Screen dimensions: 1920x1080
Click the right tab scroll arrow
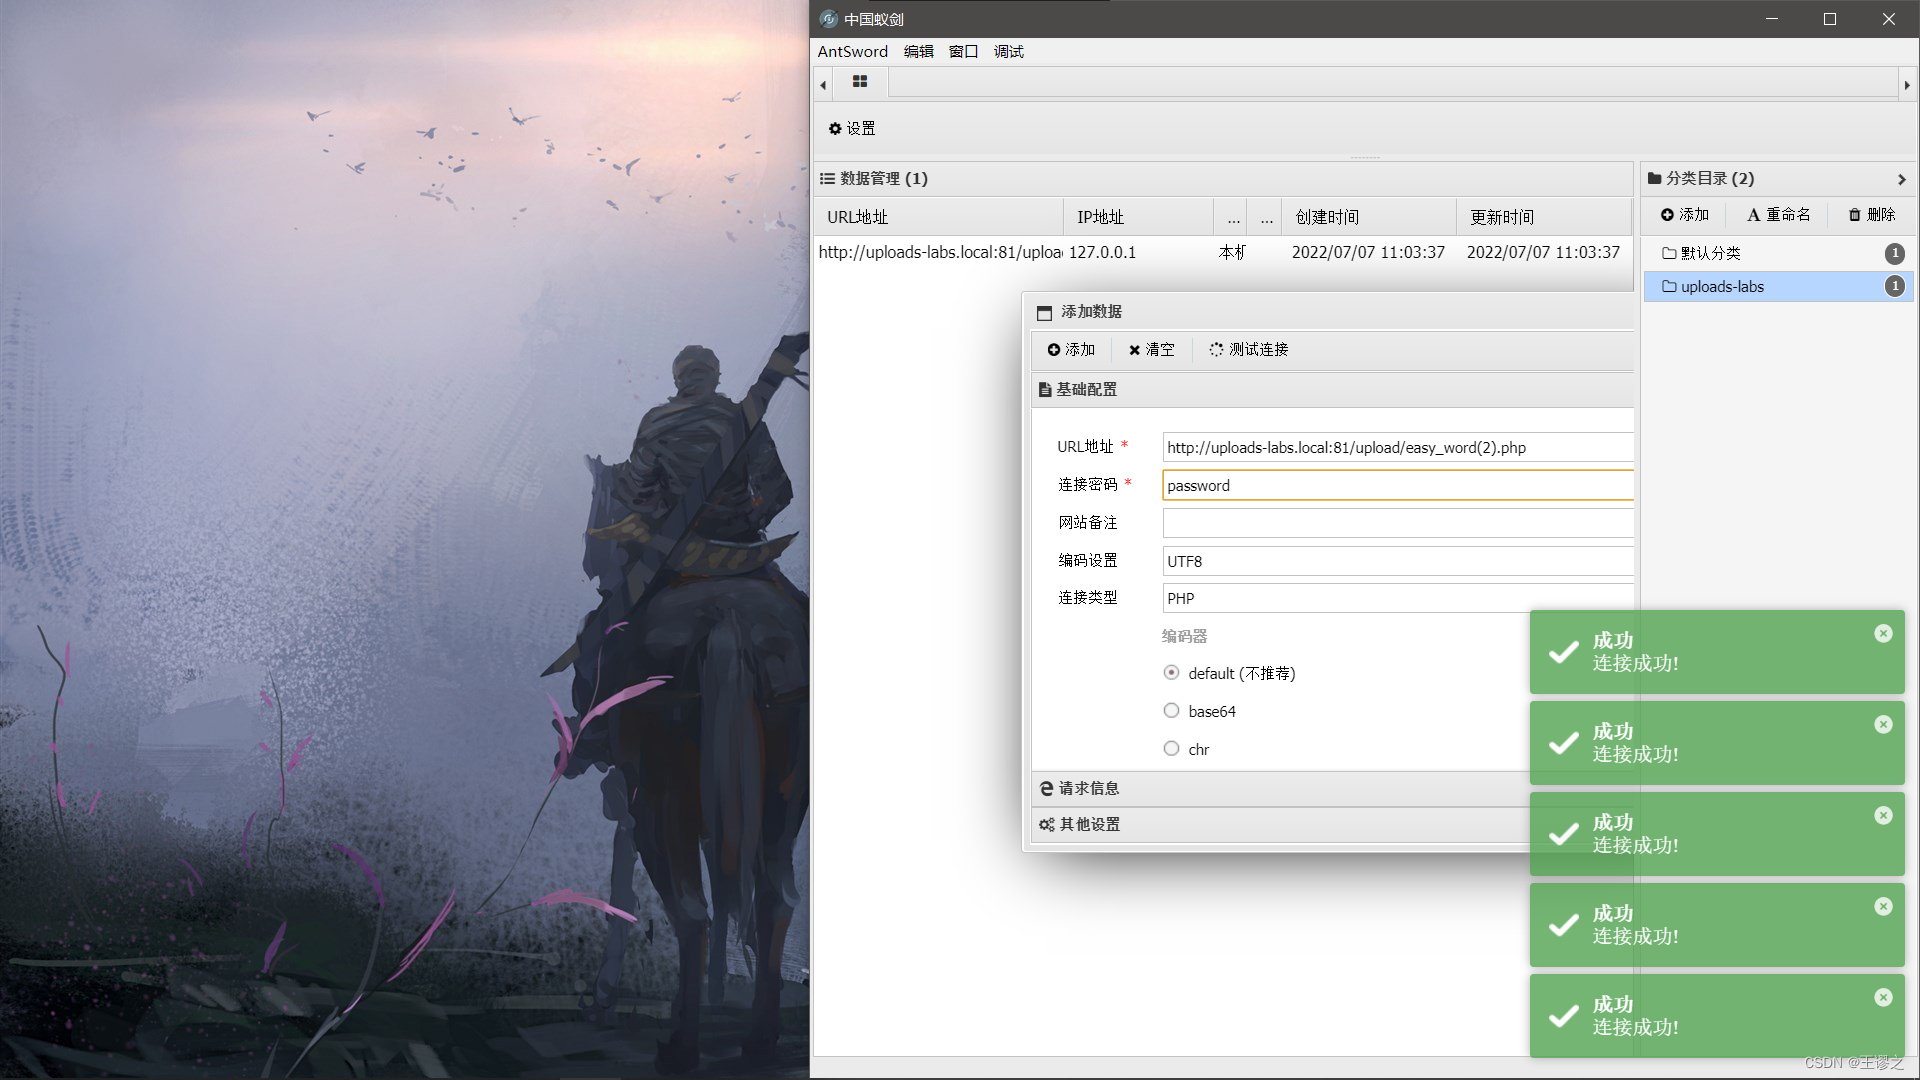click(1907, 85)
